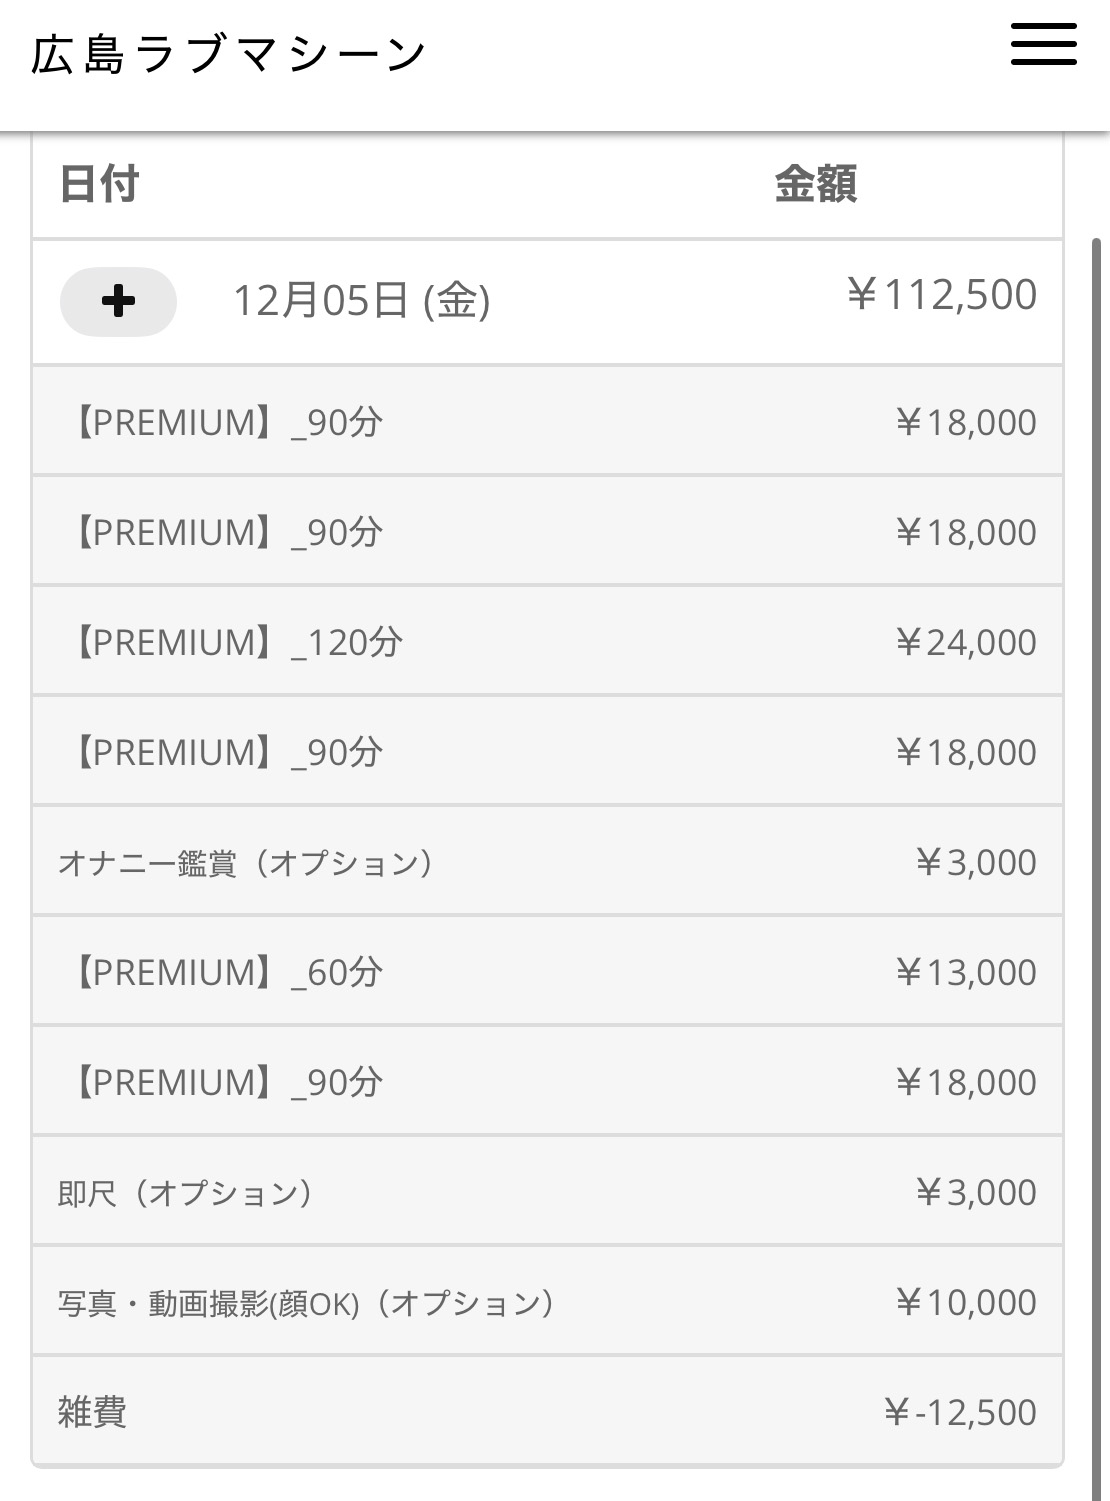Screen dimensions: 1110x1501
Task: Click the 広島ラブマシーン site title
Action: click(229, 55)
